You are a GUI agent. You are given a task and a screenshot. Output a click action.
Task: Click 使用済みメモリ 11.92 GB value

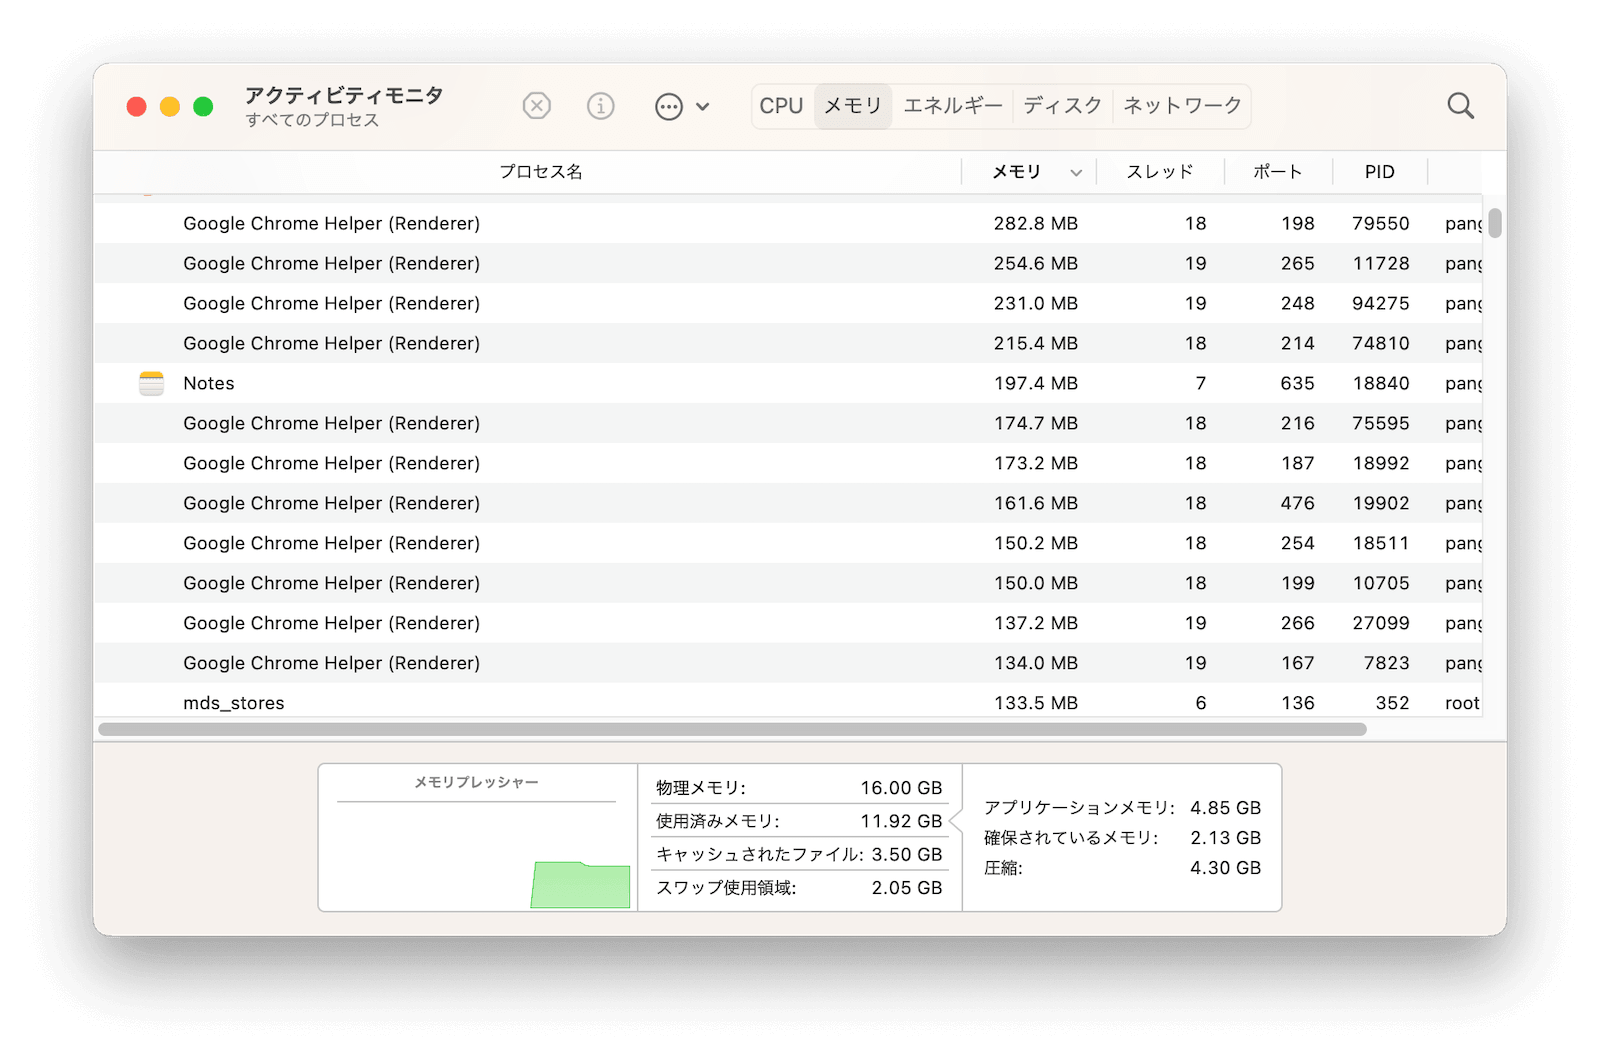tap(901, 821)
